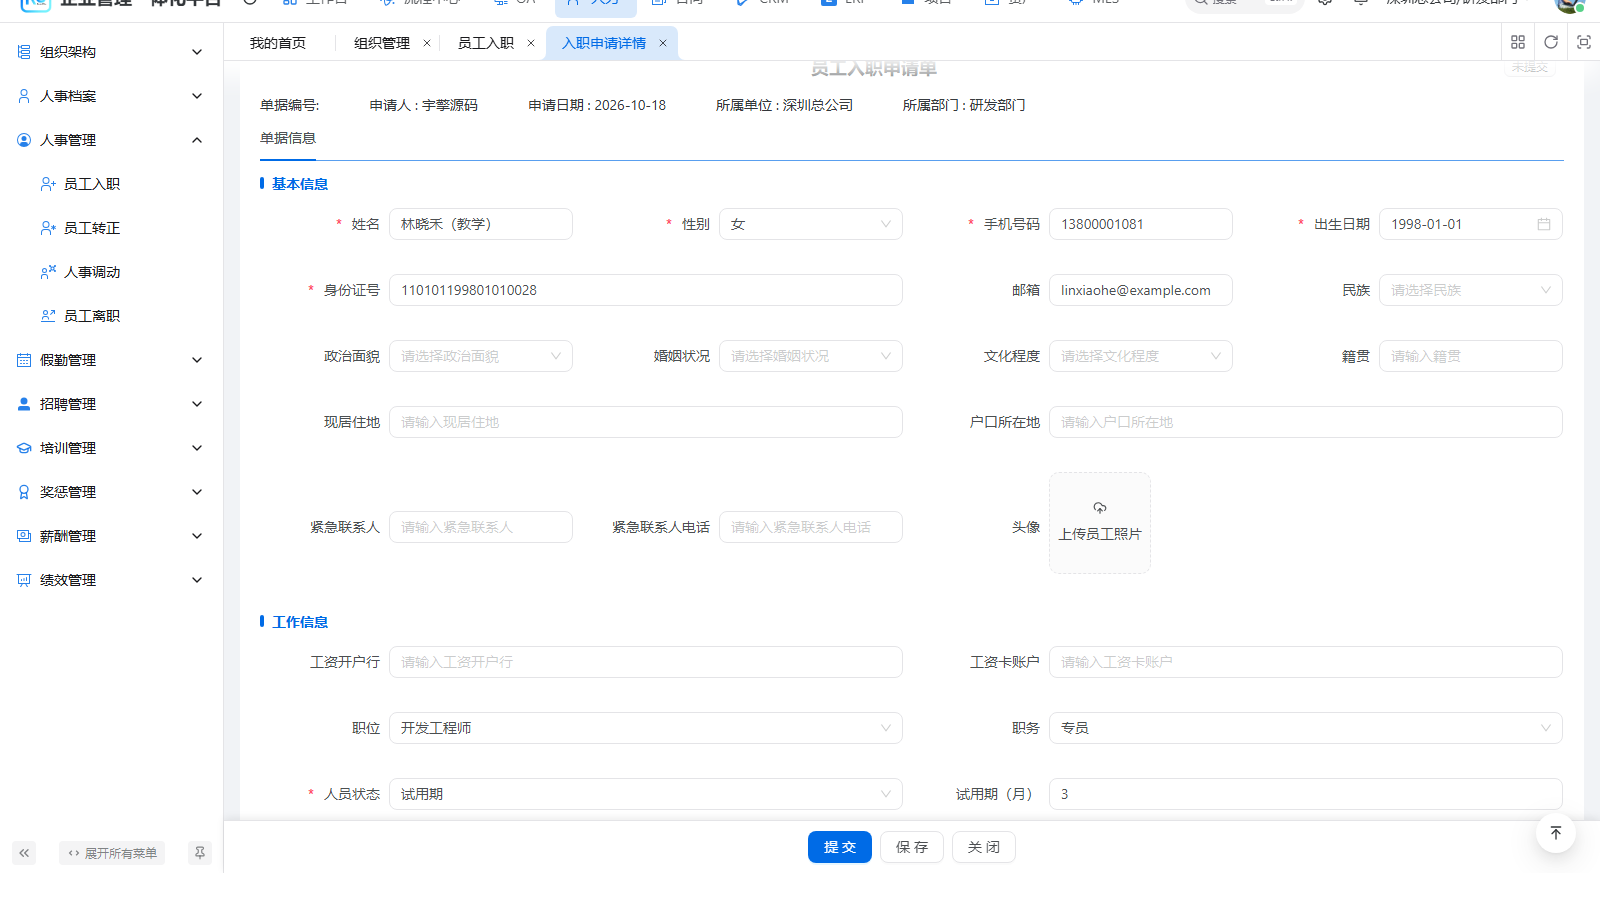Click the 现居住地 input field
Viewport: 1600px width, 900px height.
[x=645, y=422]
